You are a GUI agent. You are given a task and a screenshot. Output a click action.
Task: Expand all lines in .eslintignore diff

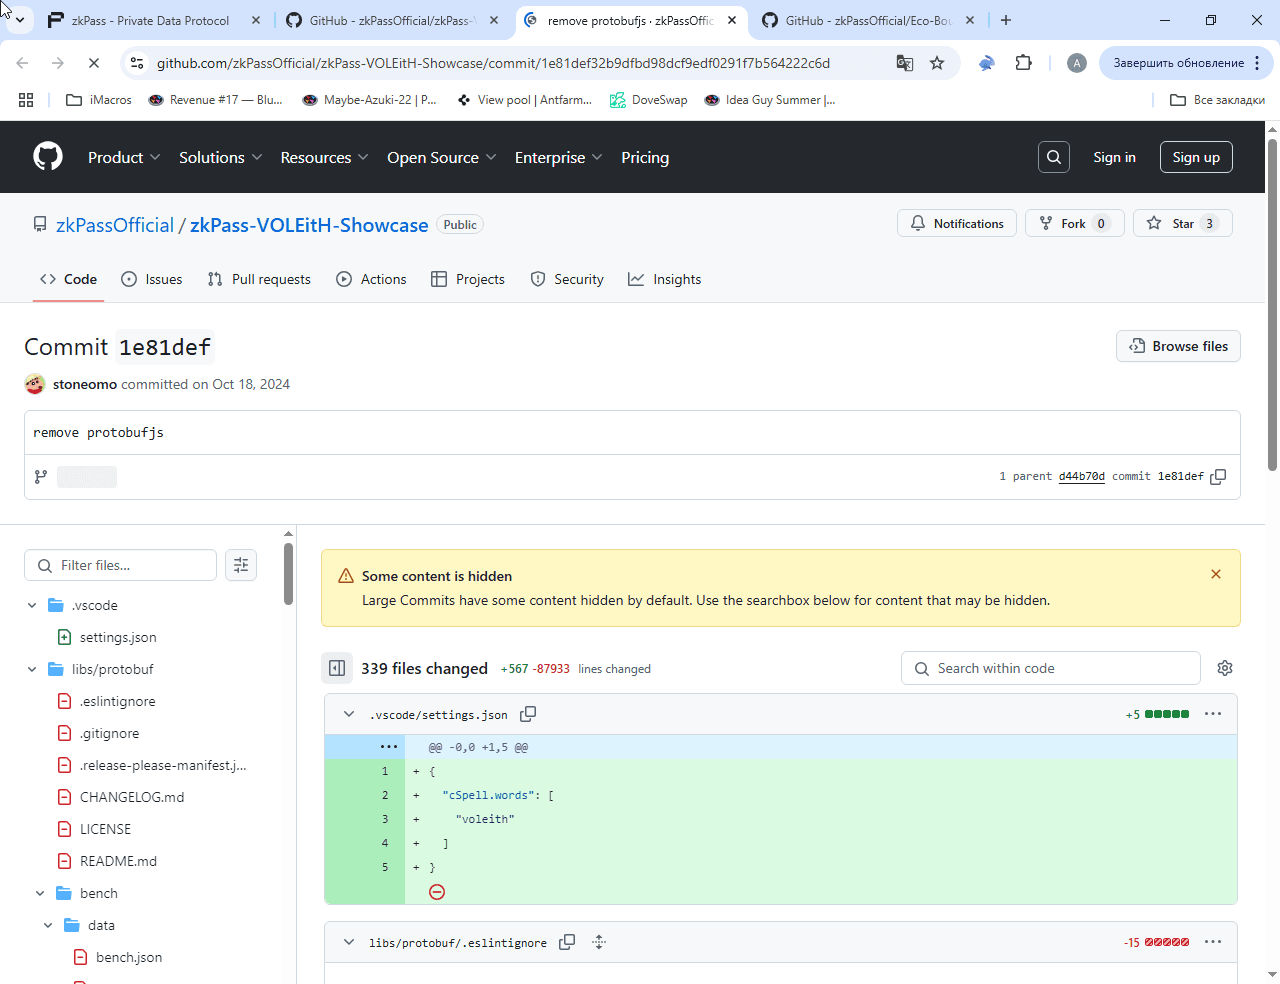pyautogui.click(x=599, y=942)
